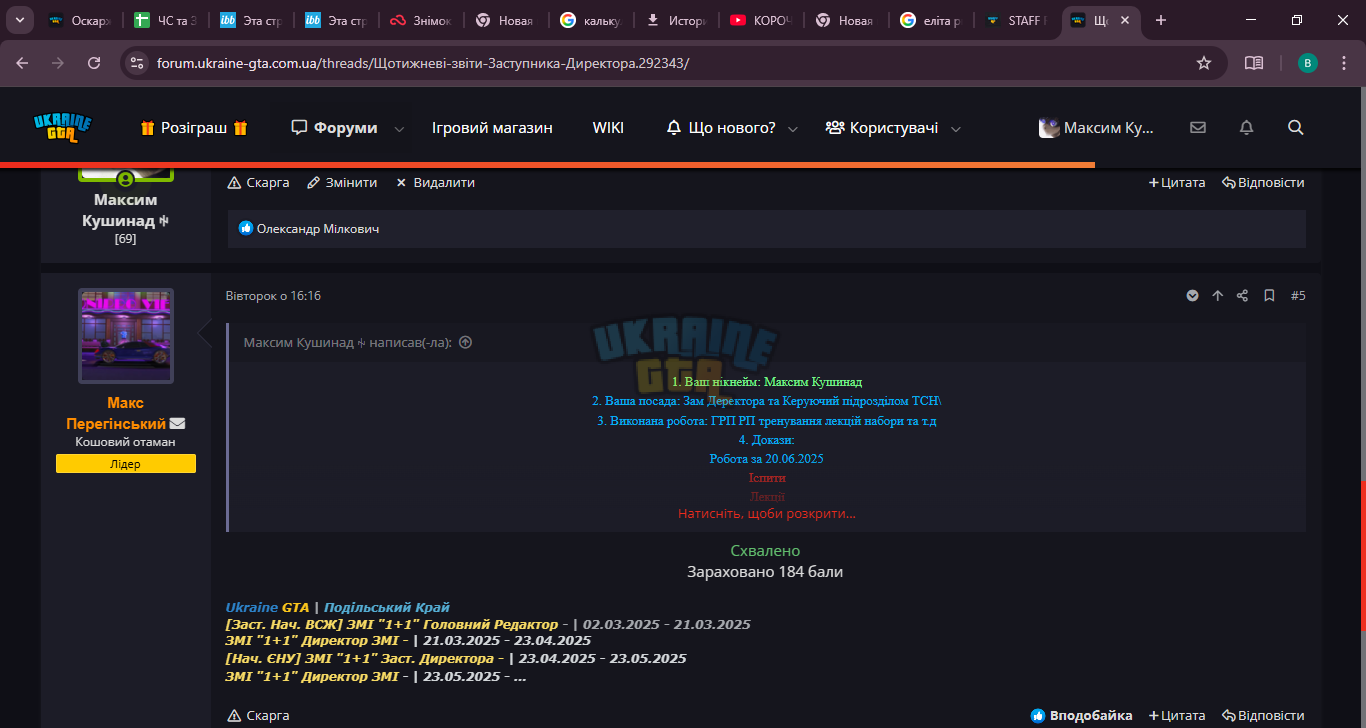The image size is (1366, 728).
Task: Click Подільський Край signature text
Action: point(387,607)
